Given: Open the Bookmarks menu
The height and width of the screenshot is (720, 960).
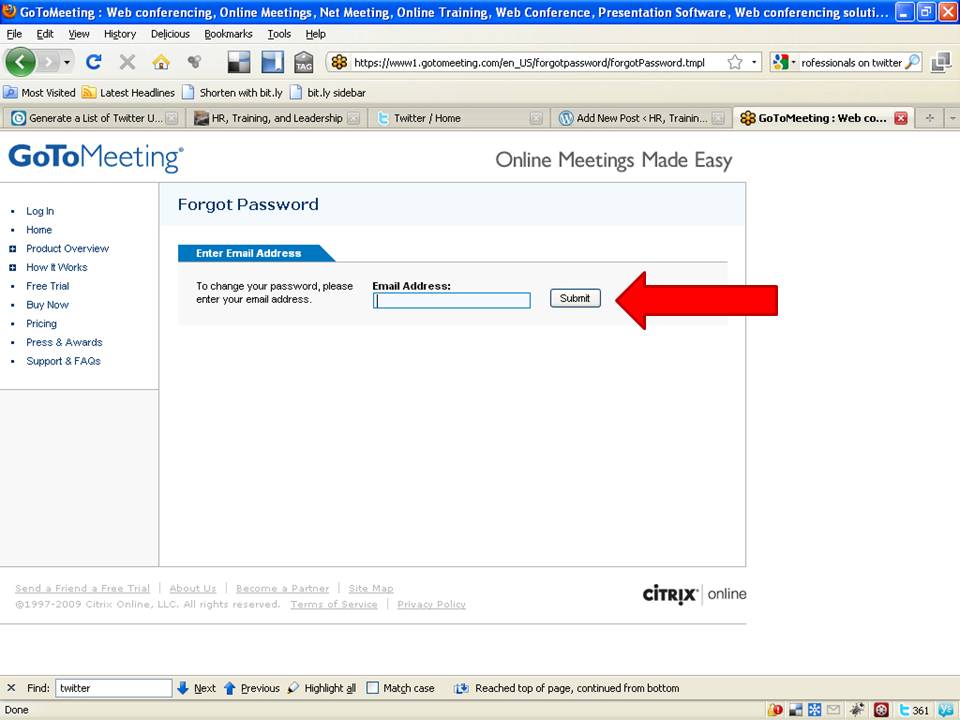Looking at the screenshot, I should tap(228, 34).
